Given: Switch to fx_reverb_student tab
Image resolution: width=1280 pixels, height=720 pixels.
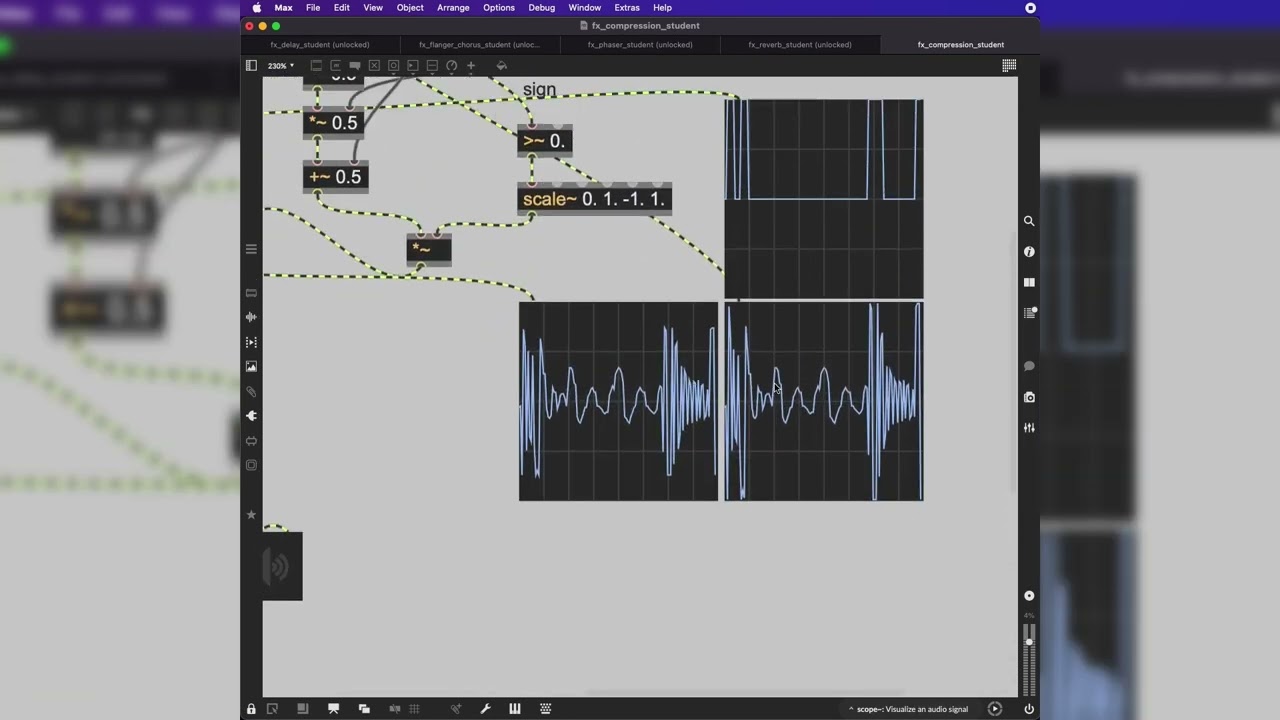Looking at the screenshot, I should 800,45.
